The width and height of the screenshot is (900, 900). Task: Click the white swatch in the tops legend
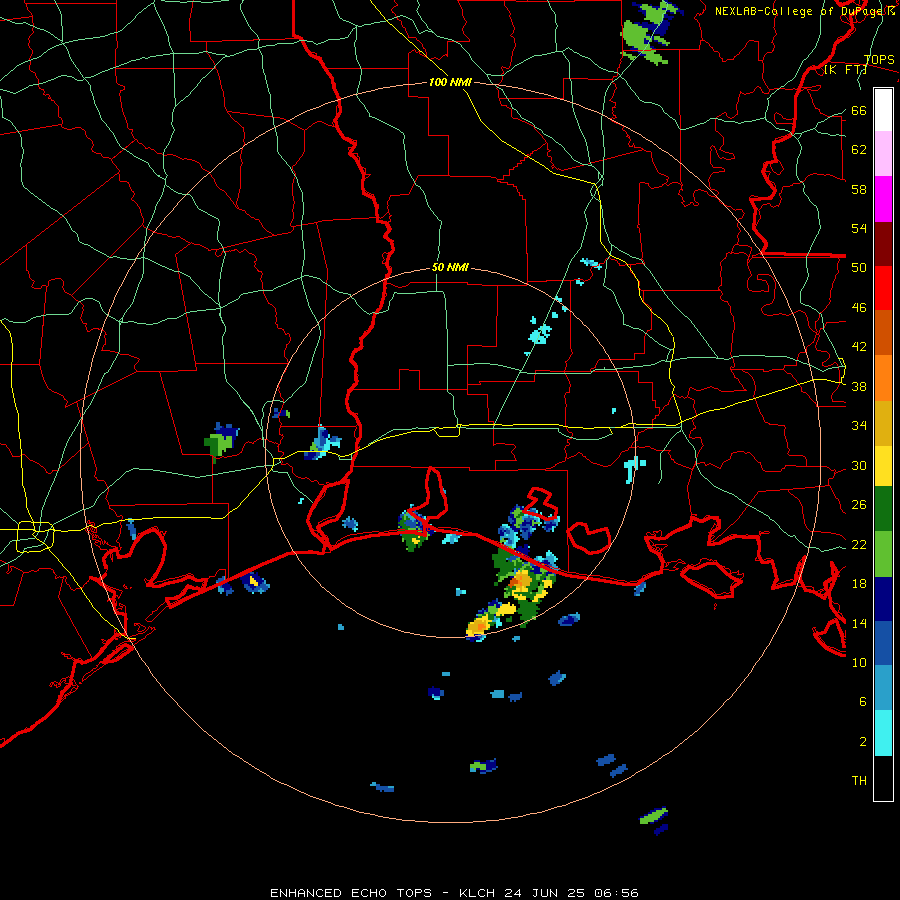click(883, 110)
